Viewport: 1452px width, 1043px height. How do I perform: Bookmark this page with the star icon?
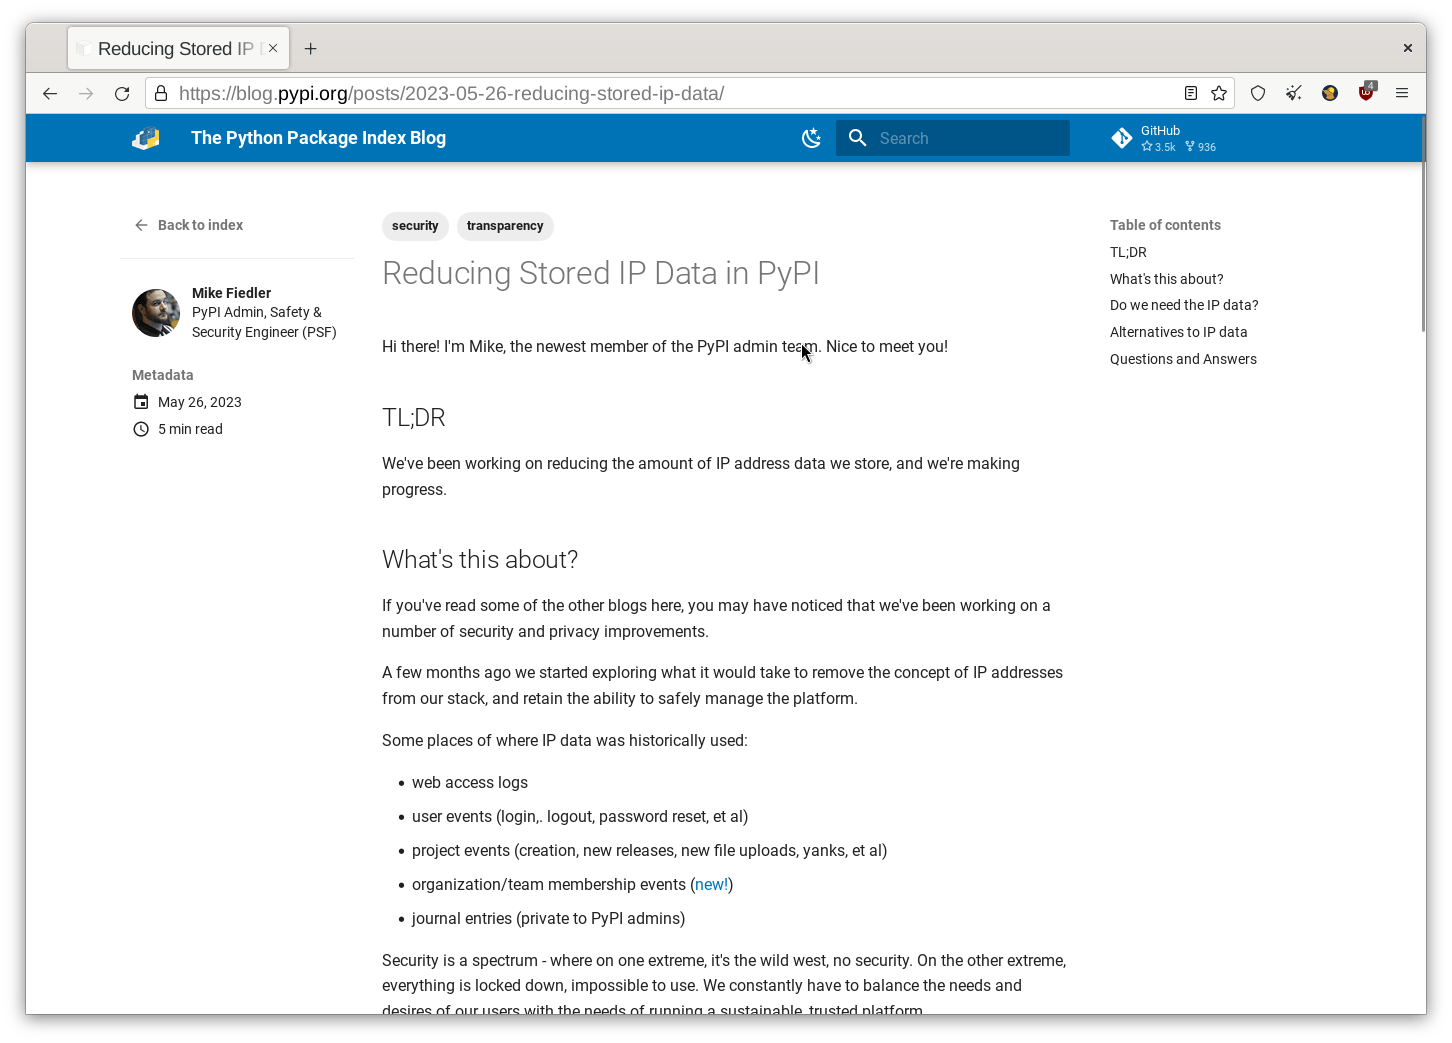coord(1219,93)
